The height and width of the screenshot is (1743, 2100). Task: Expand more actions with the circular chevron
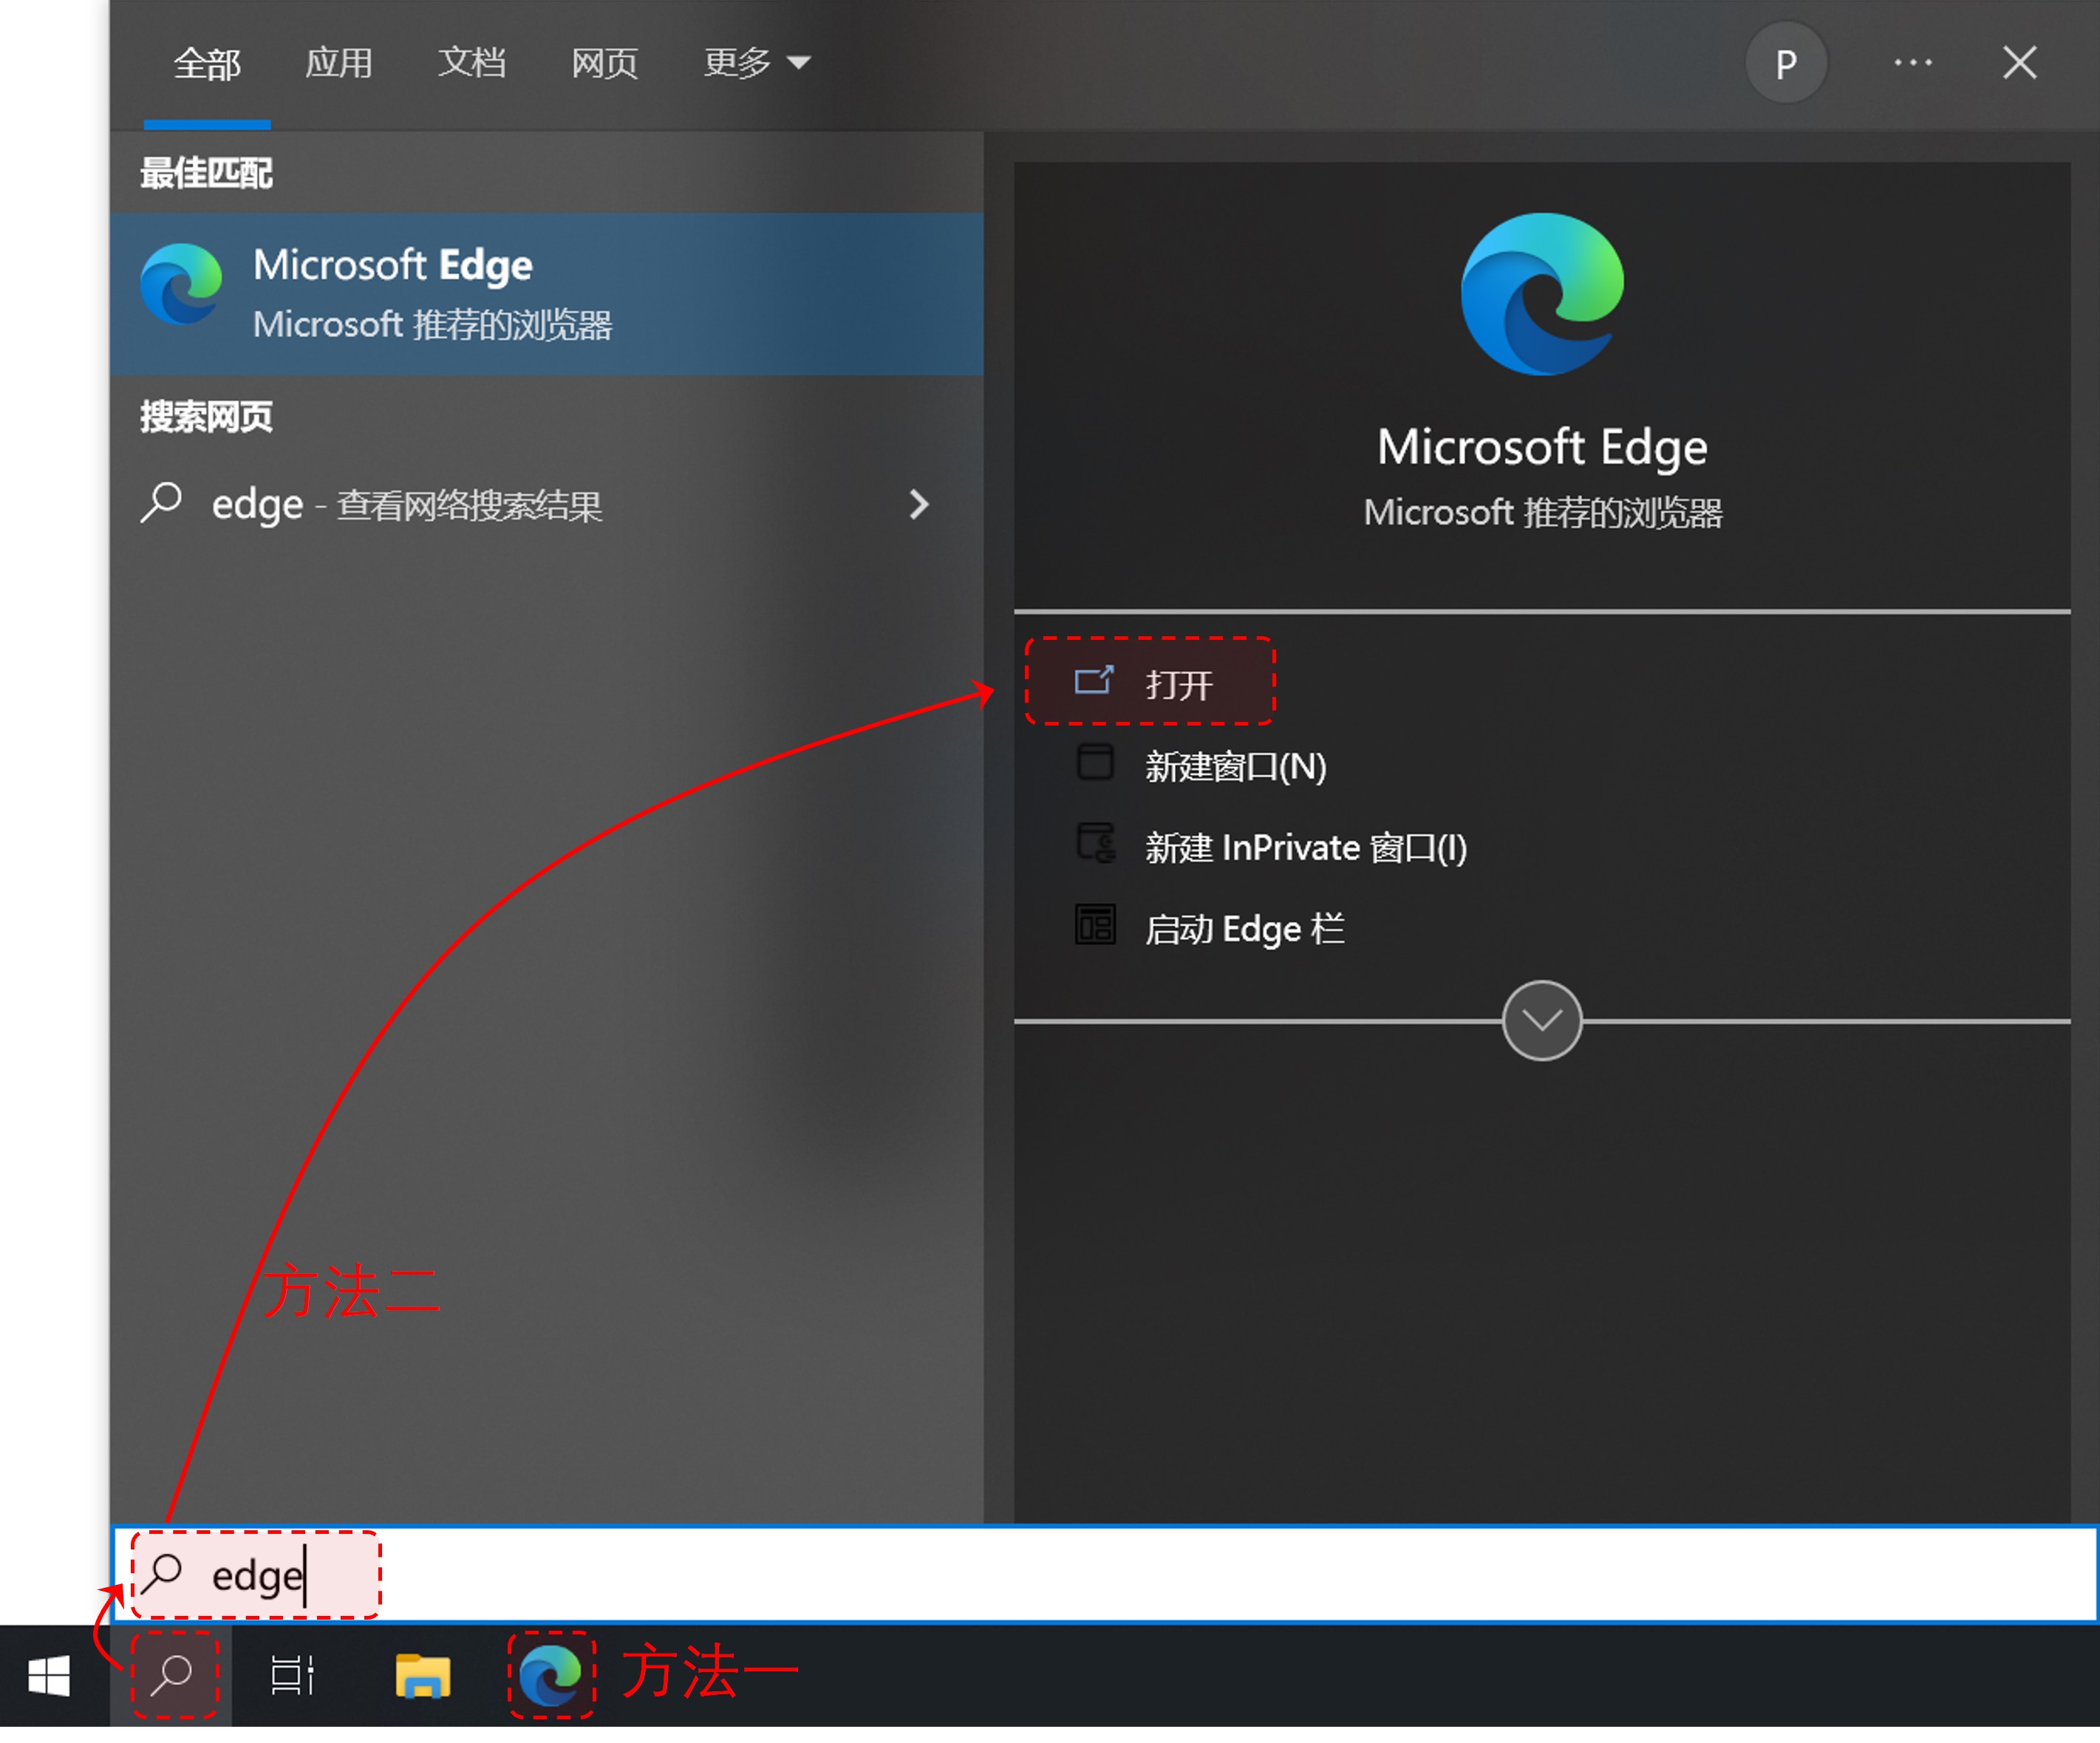(x=1541, y=1020)
